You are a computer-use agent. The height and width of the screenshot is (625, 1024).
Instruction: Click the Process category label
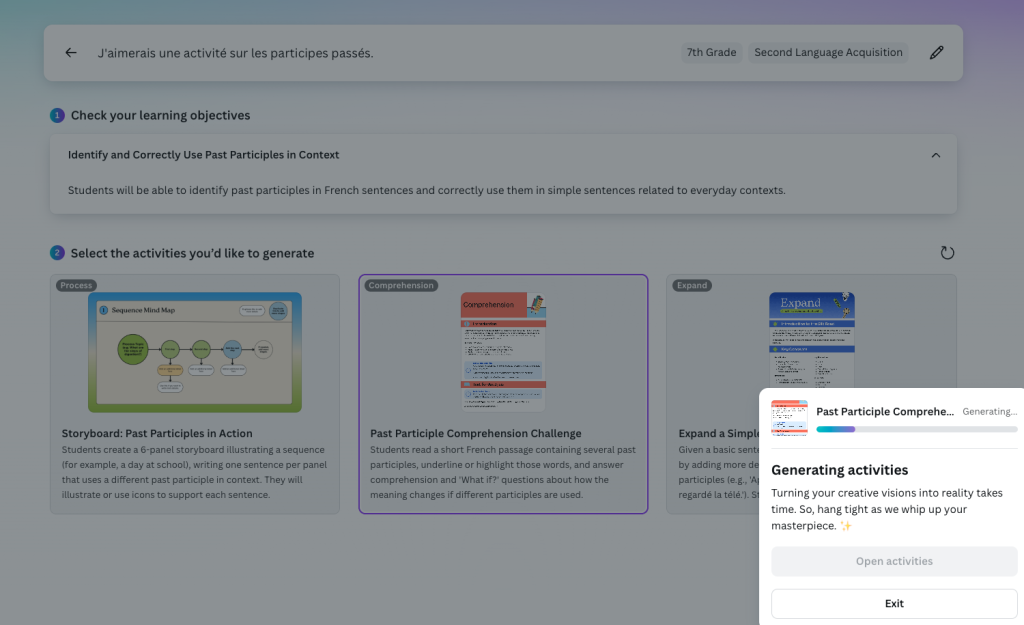[76, 285]
